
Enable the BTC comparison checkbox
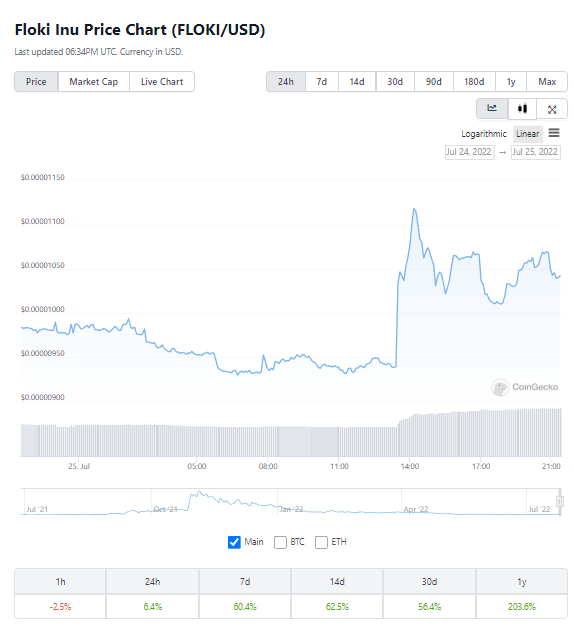[x=280, y=542]
